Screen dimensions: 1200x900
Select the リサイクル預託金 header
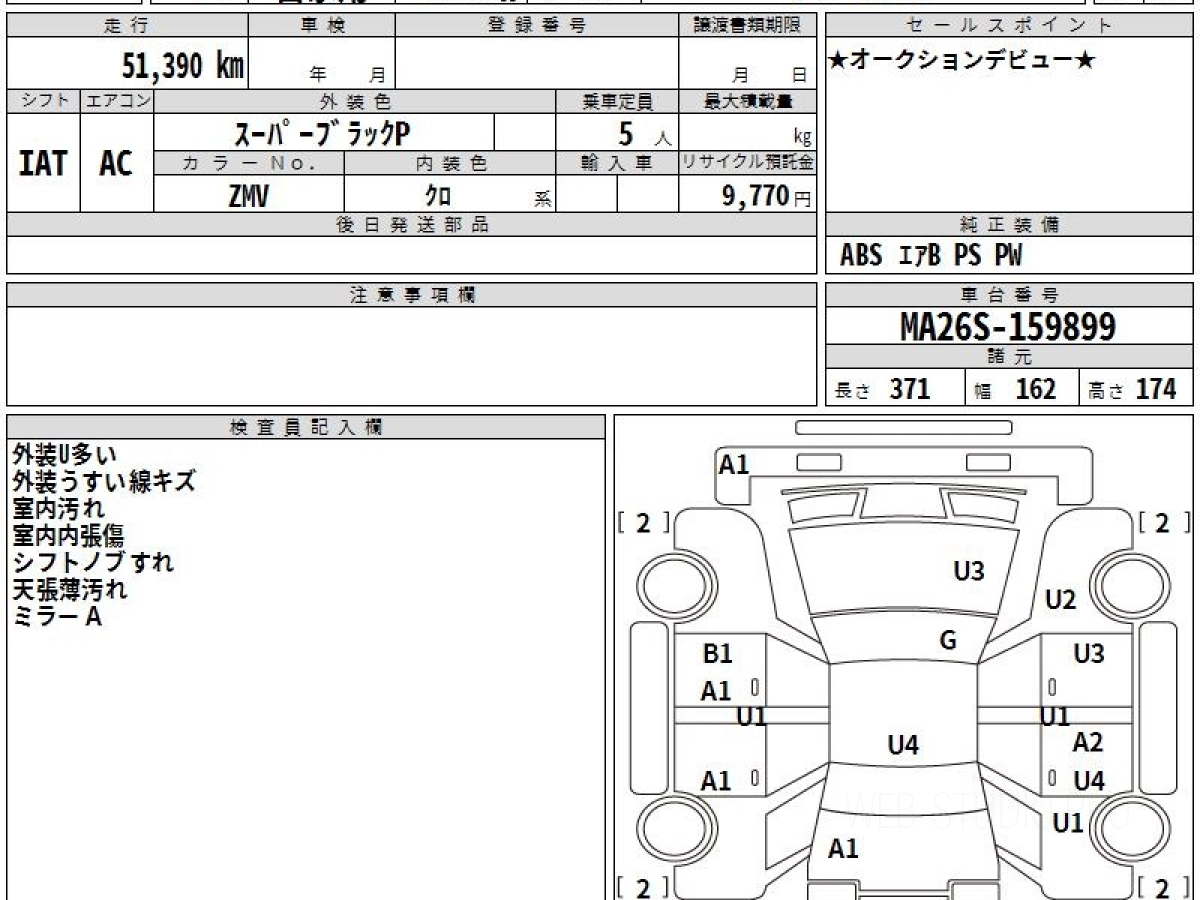747,164
